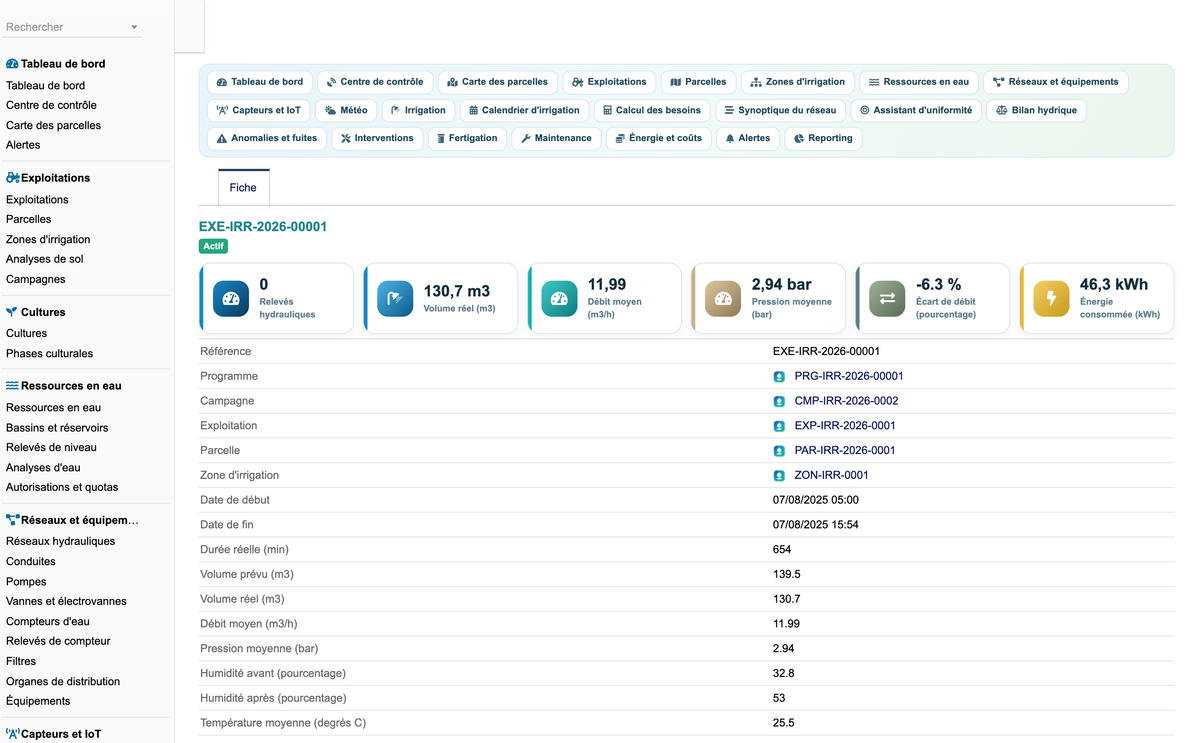
Task: Click the Écart de débit arrows icon
Action: coord(887,298)
